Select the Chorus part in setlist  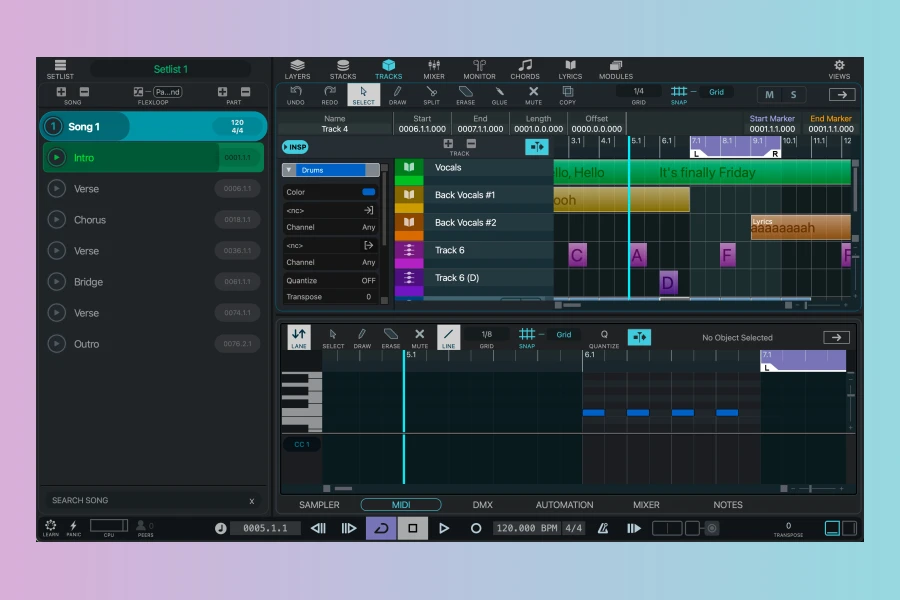(90, 220)
